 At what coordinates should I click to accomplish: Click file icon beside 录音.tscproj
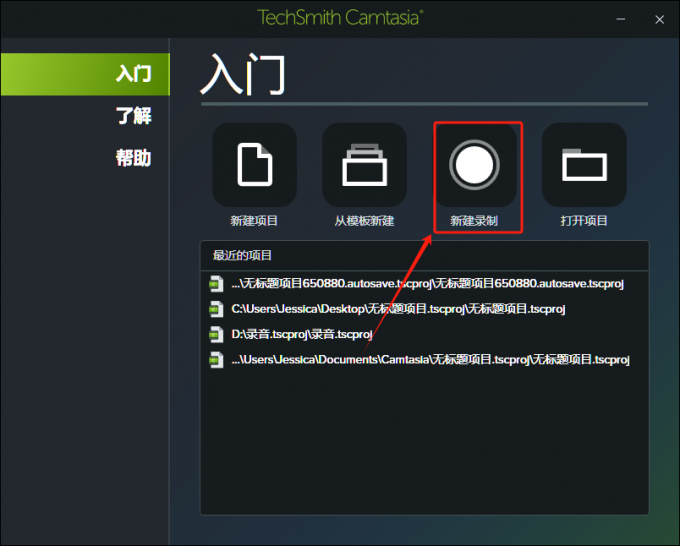click(216, 334)
